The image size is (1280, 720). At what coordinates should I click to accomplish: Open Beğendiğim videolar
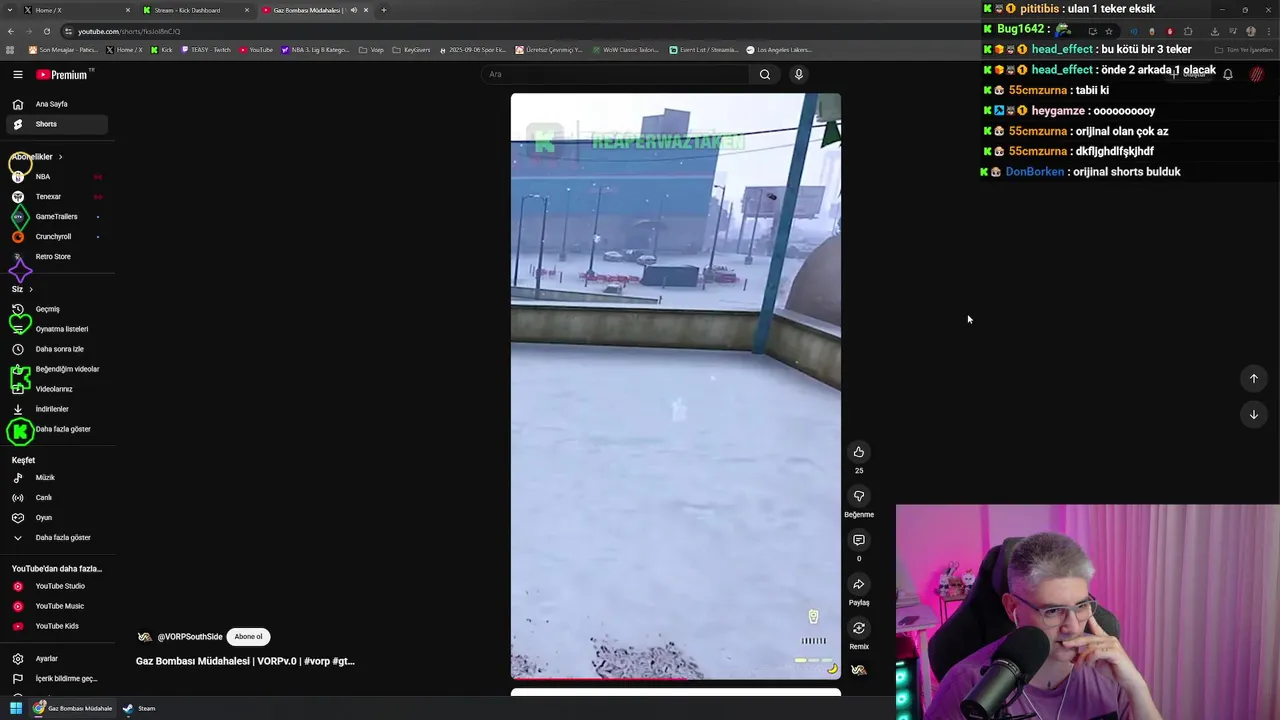click(56, 369)
